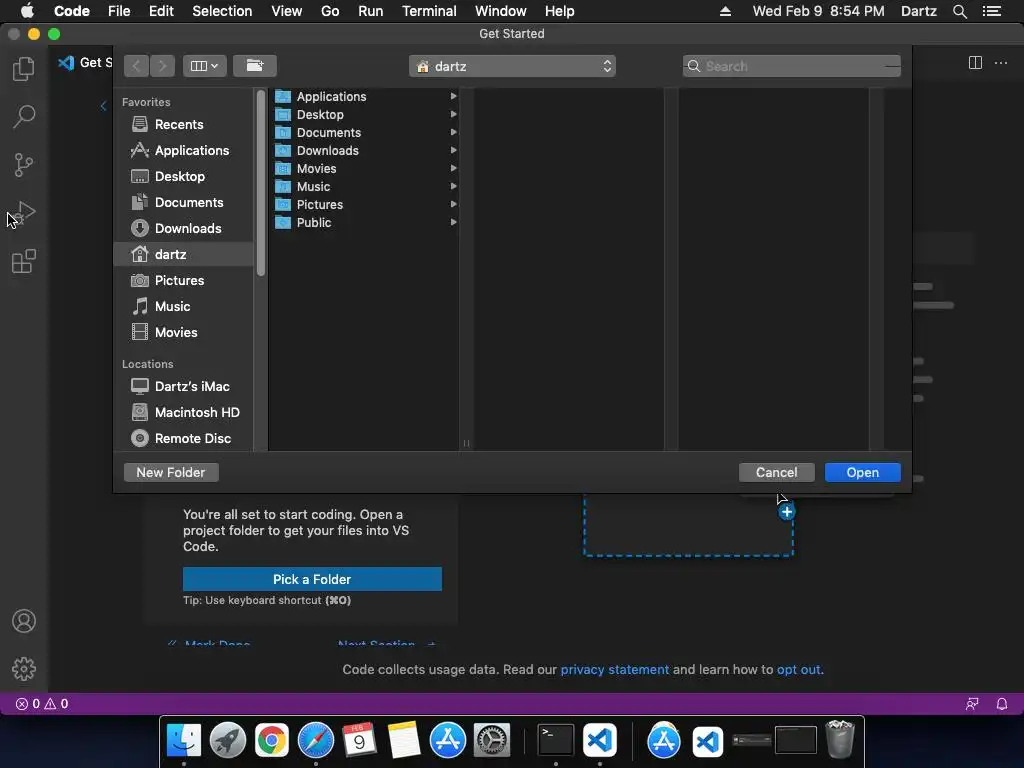Click the Pick a Folder button
Screen dimensions: 1024x768
coord(312,579)
